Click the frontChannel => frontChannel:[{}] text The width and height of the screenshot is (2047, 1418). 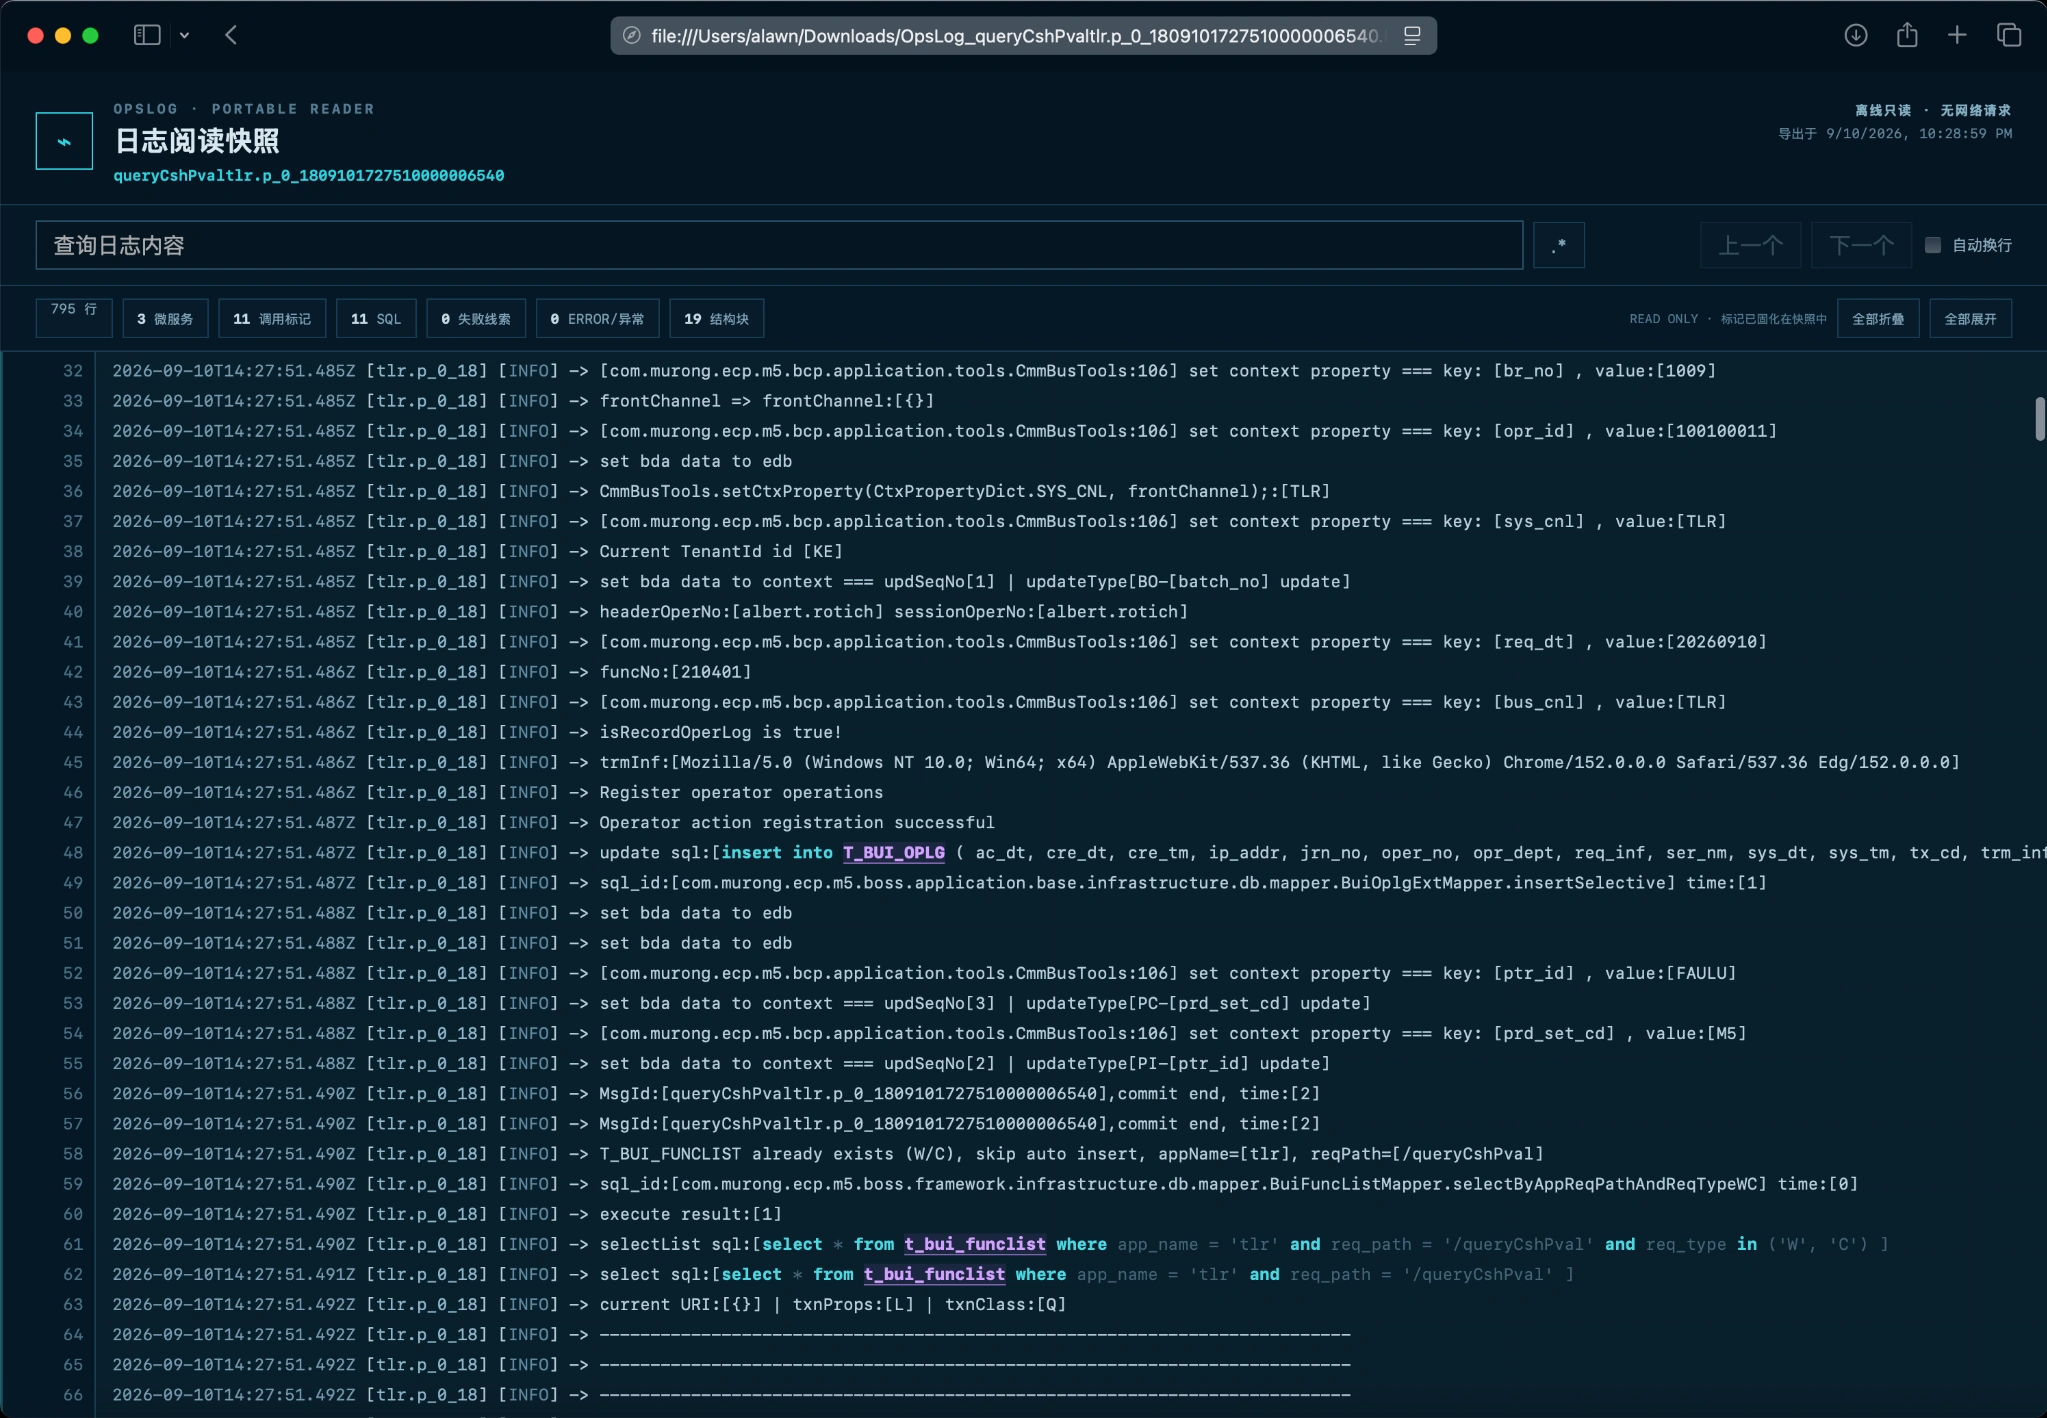tap(767, 400)
